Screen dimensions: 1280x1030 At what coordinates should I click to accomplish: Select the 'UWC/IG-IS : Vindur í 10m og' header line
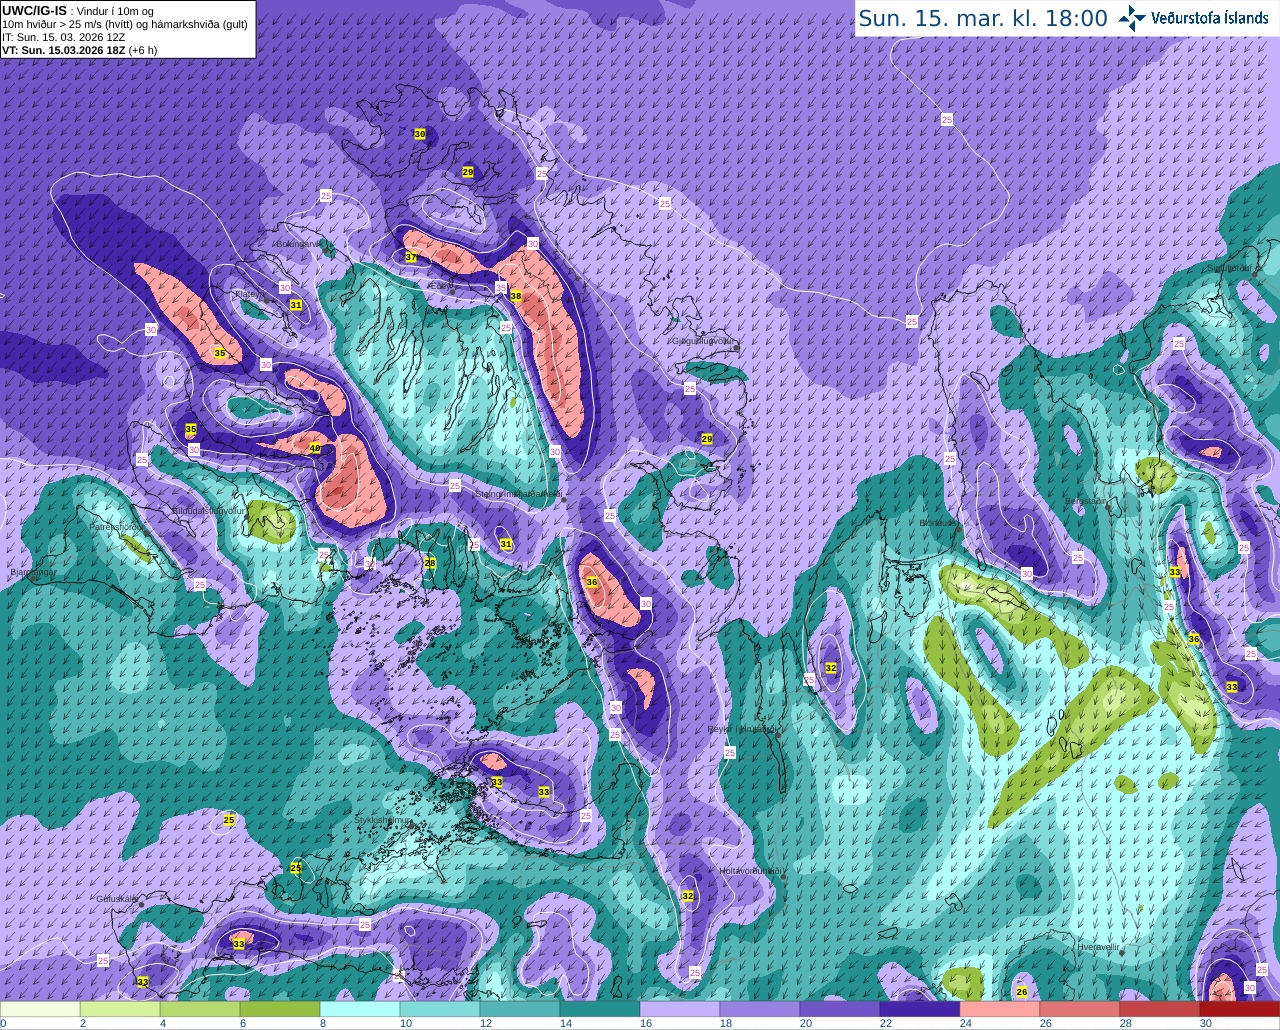point(77,10)
